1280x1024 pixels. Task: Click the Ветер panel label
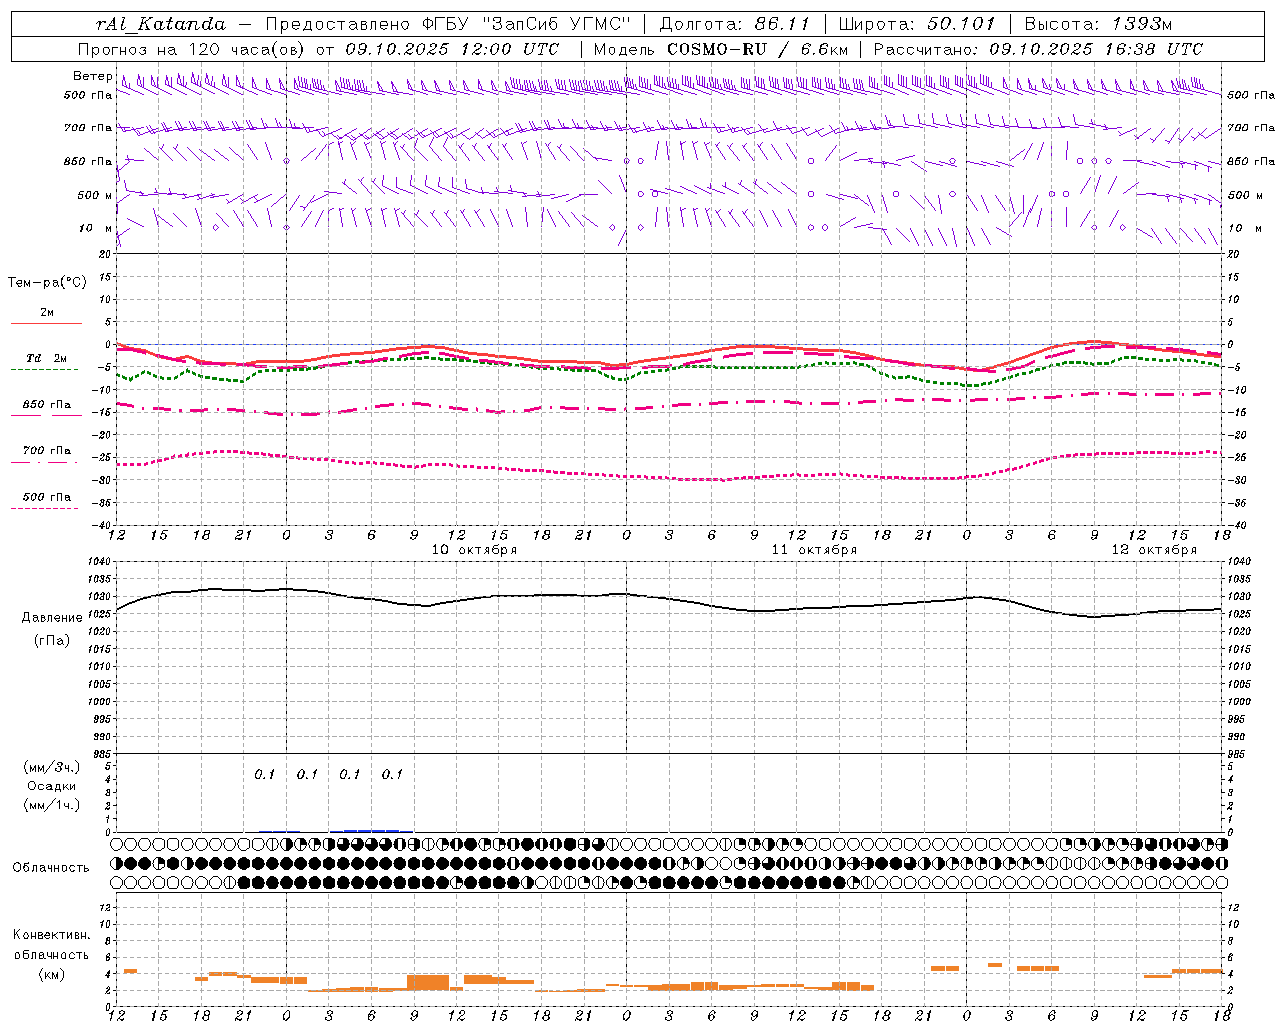pyautogui.click(x=92, y=76)
